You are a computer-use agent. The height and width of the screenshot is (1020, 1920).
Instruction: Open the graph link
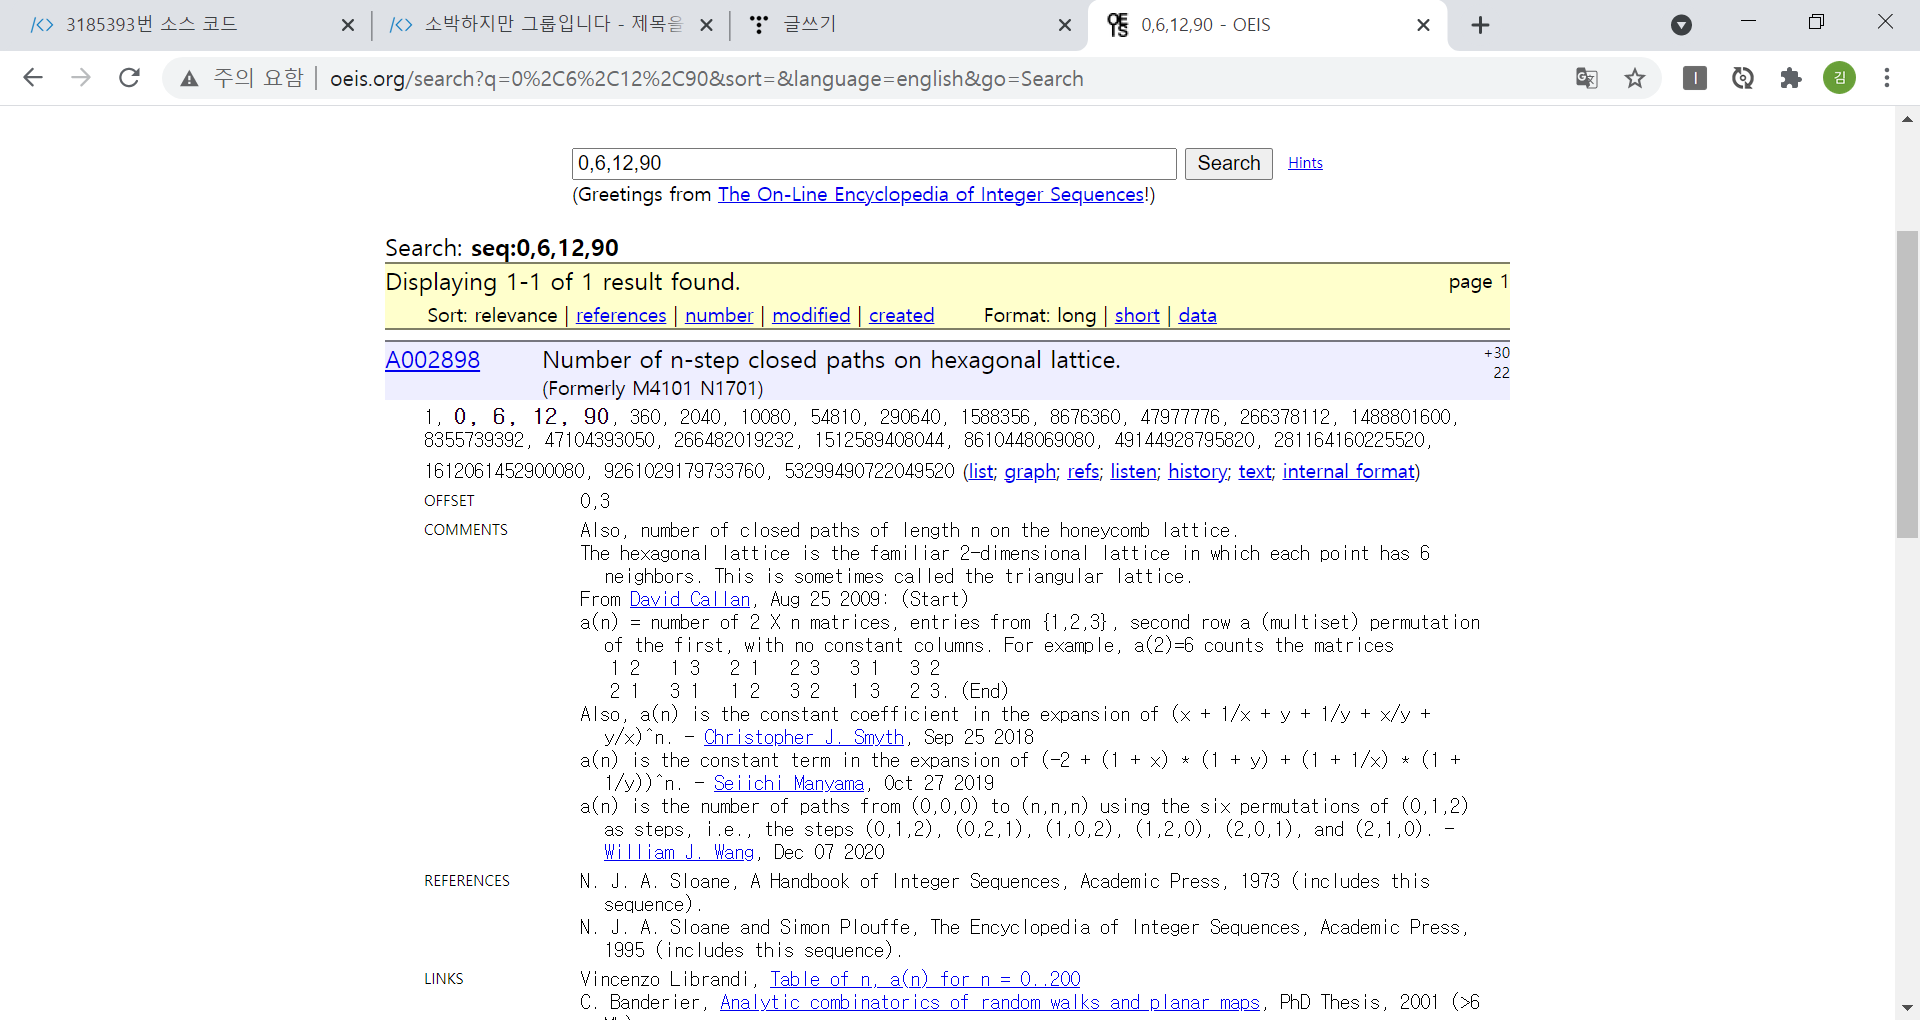(1030, 471)
